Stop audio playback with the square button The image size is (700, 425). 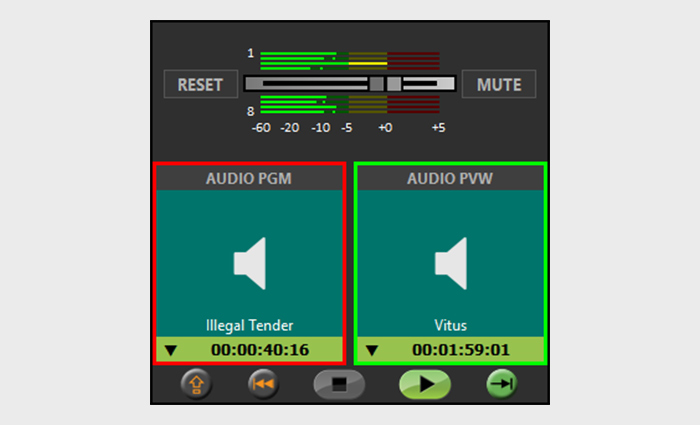339,385
